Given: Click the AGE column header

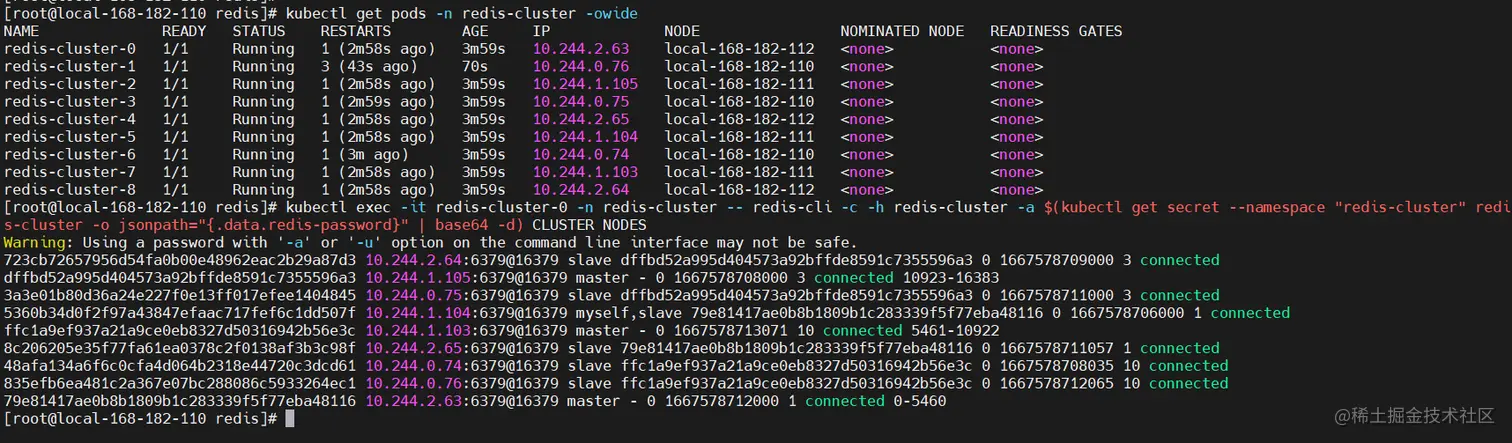Looking at the screenshot, I should [475, 31].
